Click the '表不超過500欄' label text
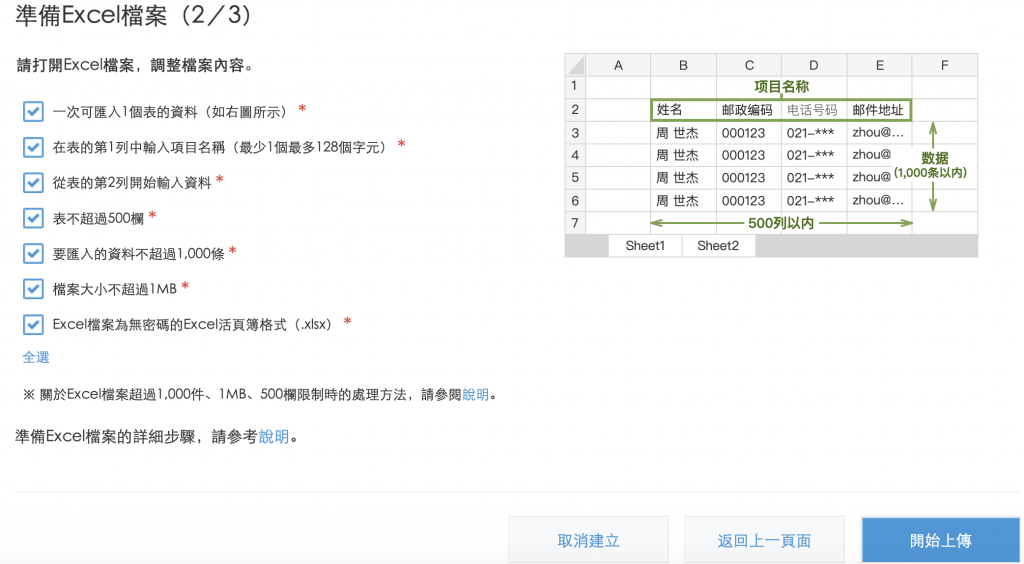Viewport: 1024px width, 564px height. (98, 218)
